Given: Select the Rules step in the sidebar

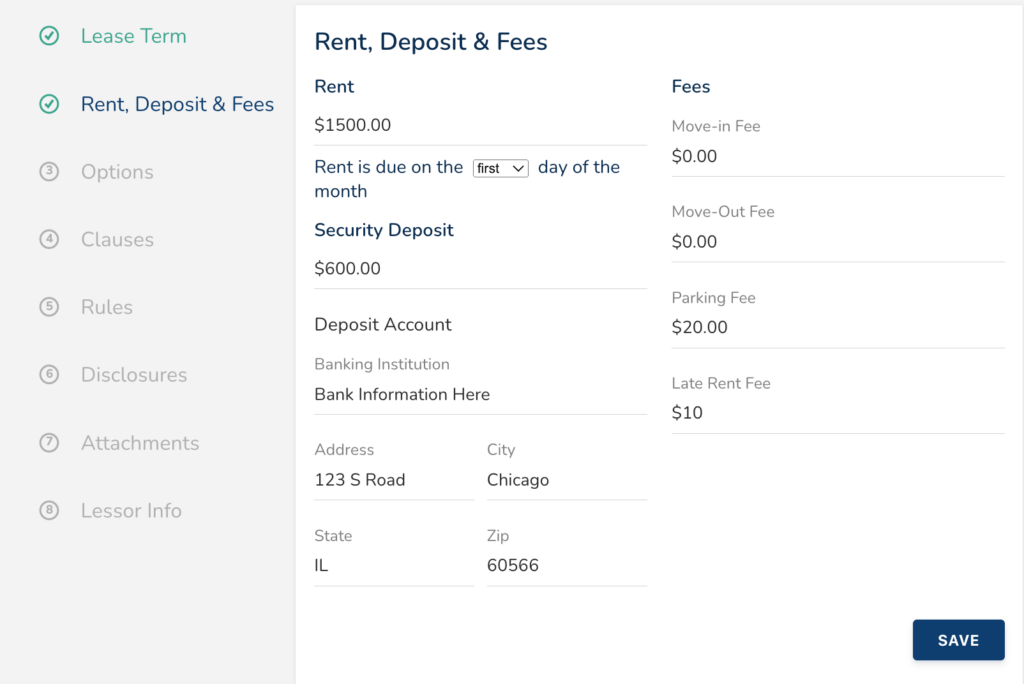Looking at the screenshot, I should click(x=107, y=307).
